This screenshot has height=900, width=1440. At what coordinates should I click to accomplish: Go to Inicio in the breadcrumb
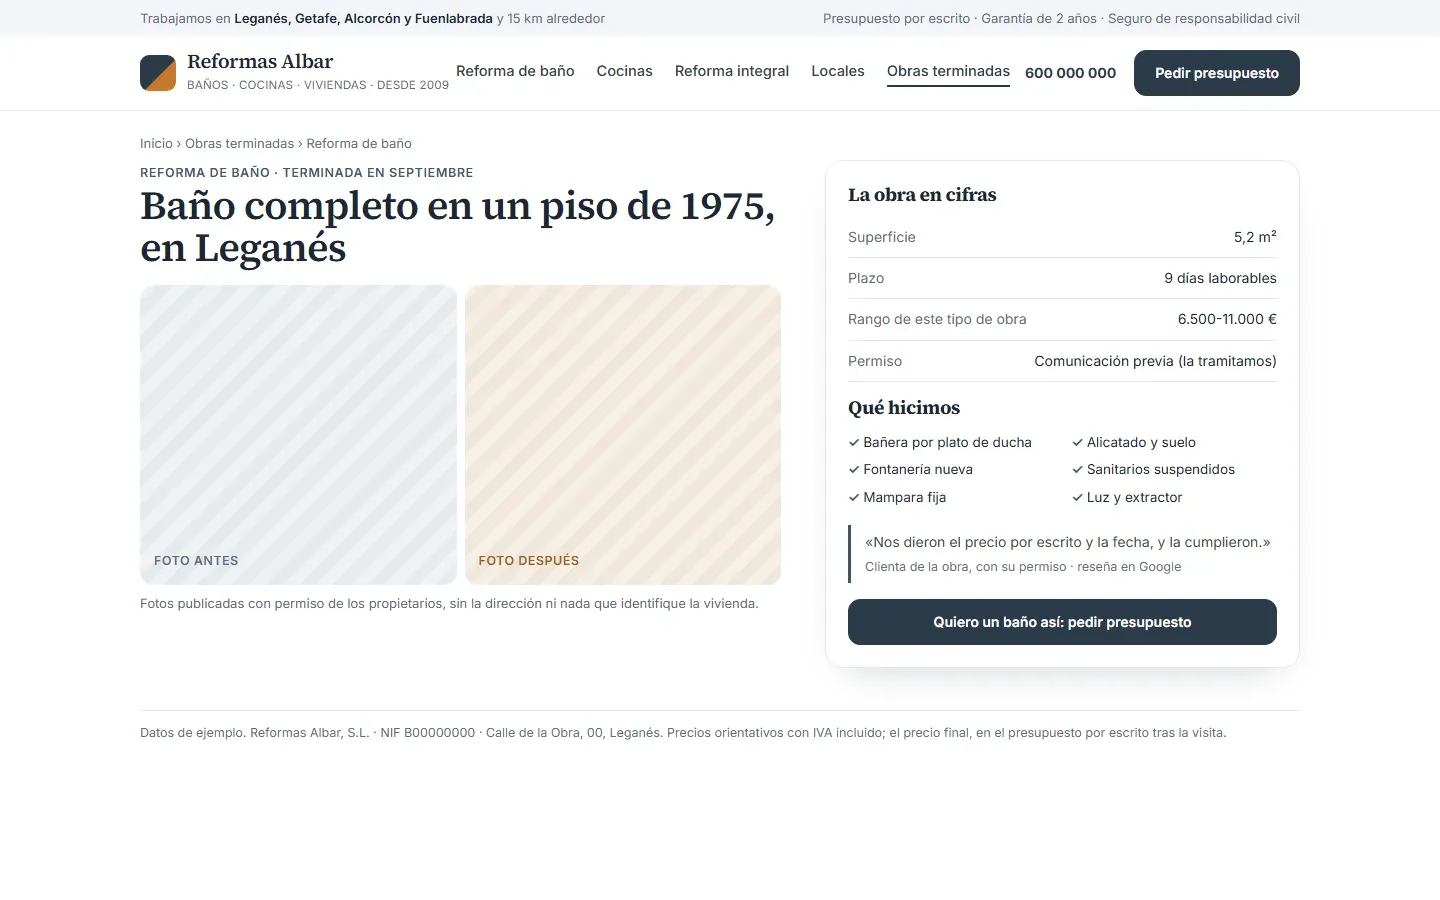click(156, 143)
